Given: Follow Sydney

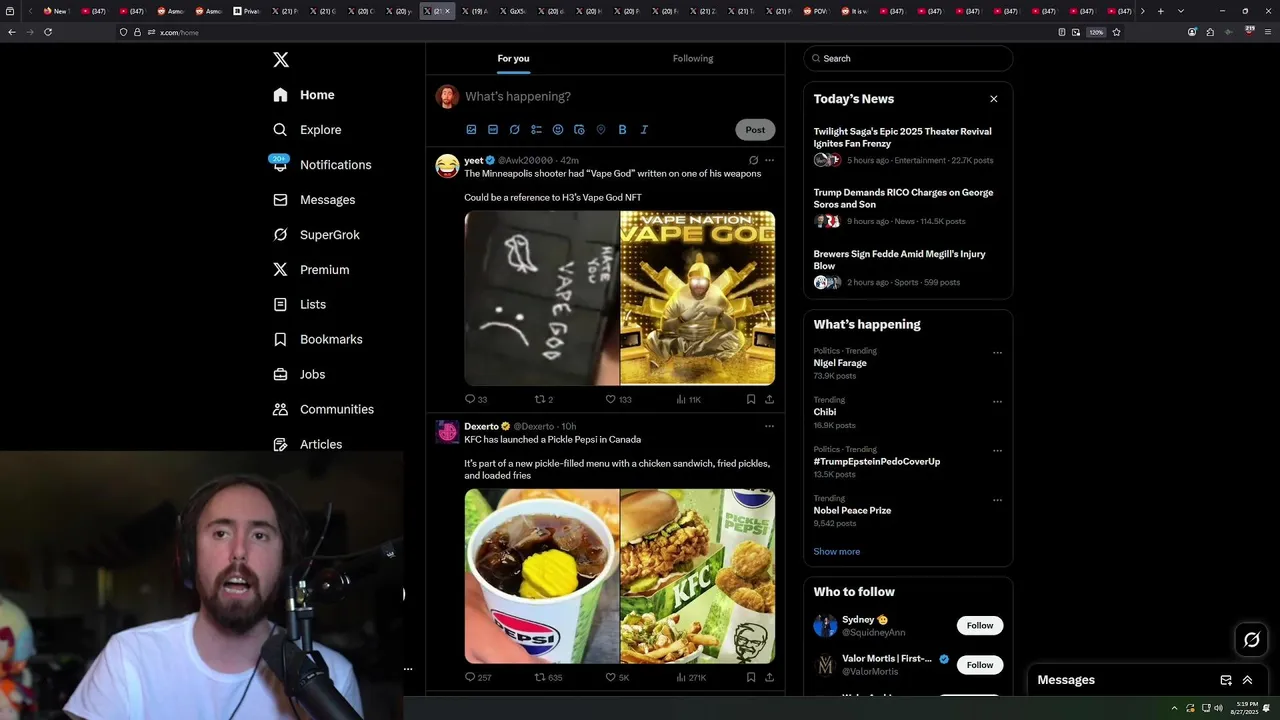Looking at the screenshot, I should pyautogui.click(x=980, y=626).
